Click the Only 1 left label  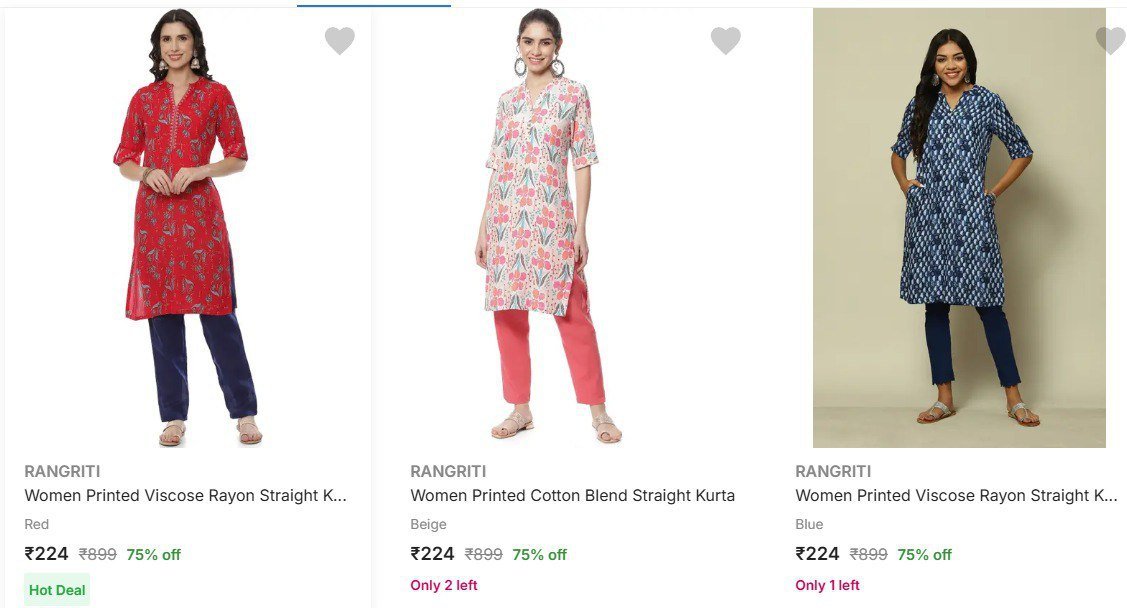pos(828,586)
